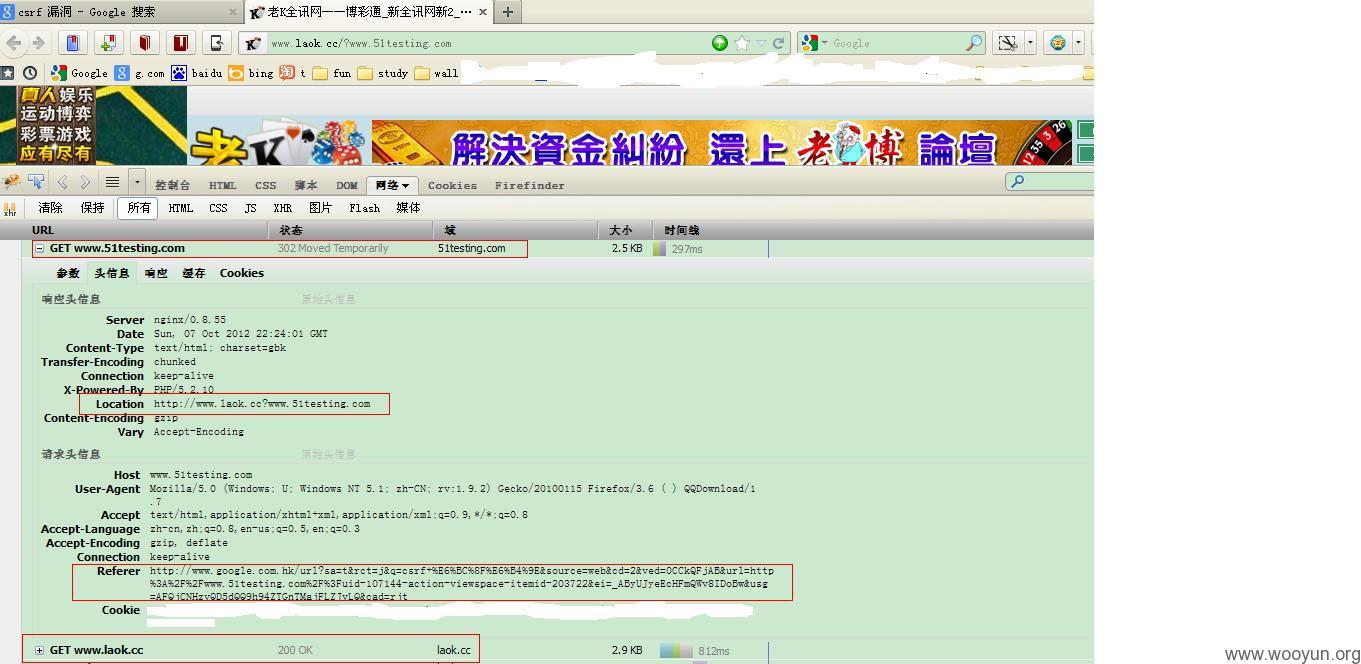
Task: Click the blue book toolbar icon
Action: (72, 43)
